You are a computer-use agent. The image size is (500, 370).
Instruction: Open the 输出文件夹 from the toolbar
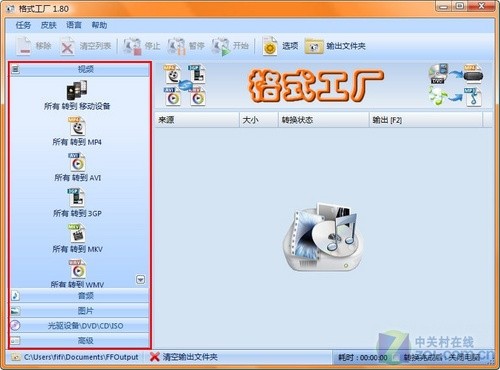click(x=335, y=46)
